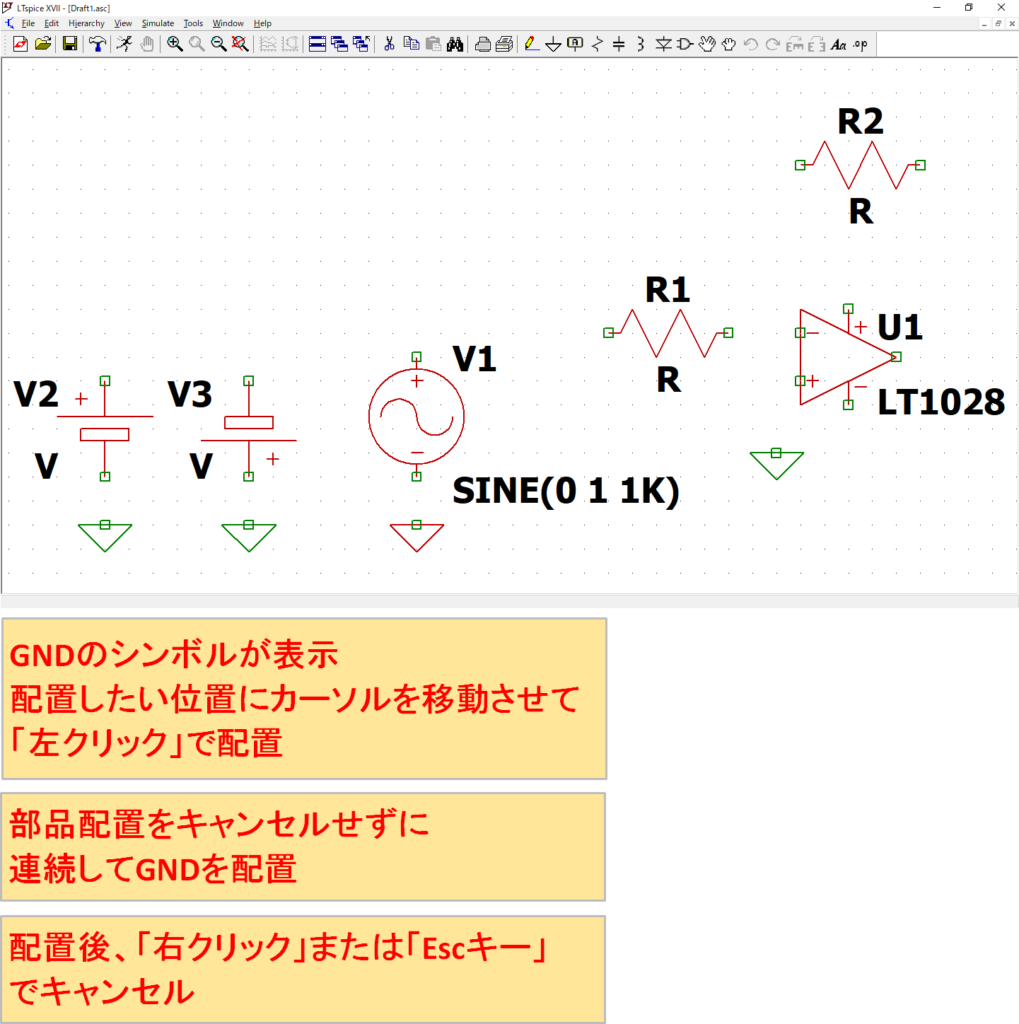Open the Tools menu
Viewport: 1019px width, 1024px height.
coord(193,24)
